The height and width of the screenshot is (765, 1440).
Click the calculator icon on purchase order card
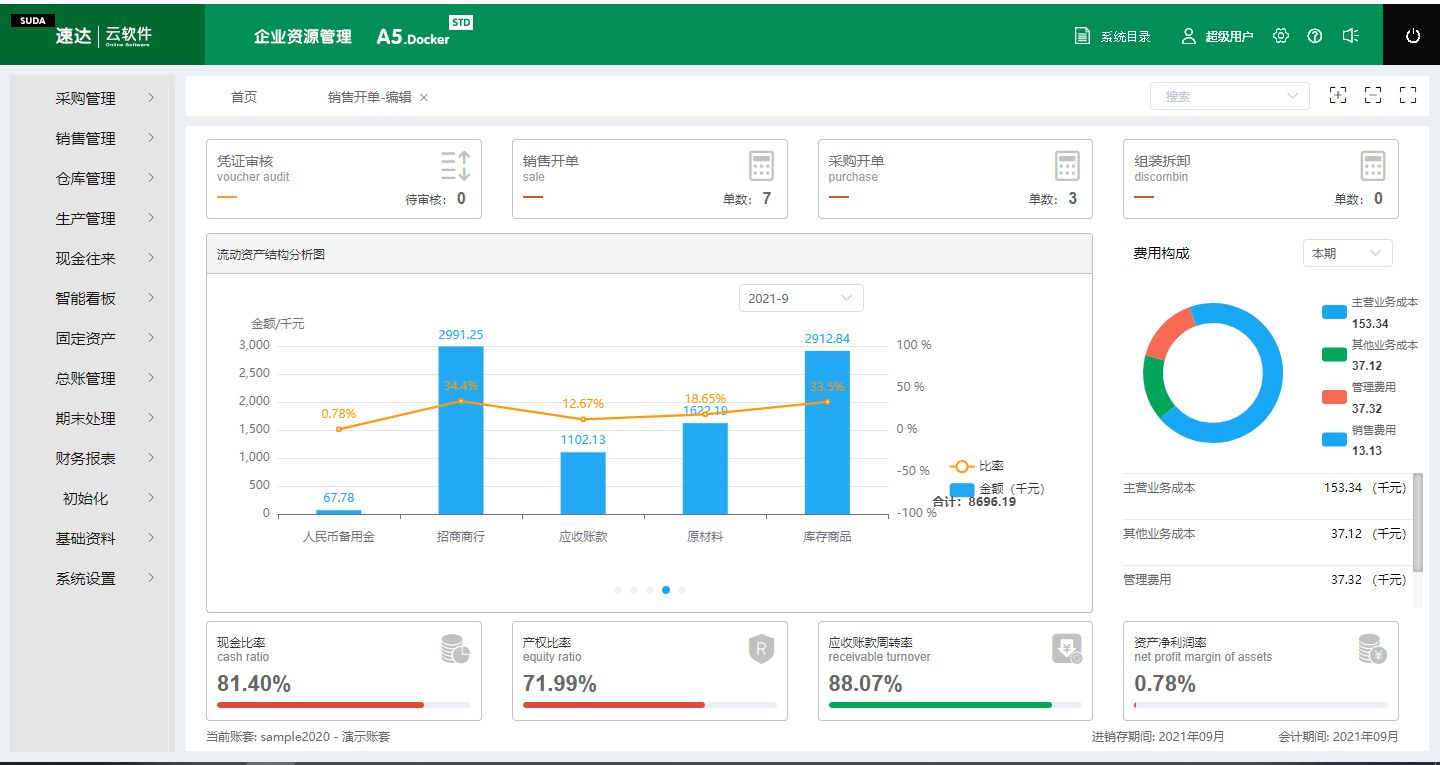point(1068,166)
